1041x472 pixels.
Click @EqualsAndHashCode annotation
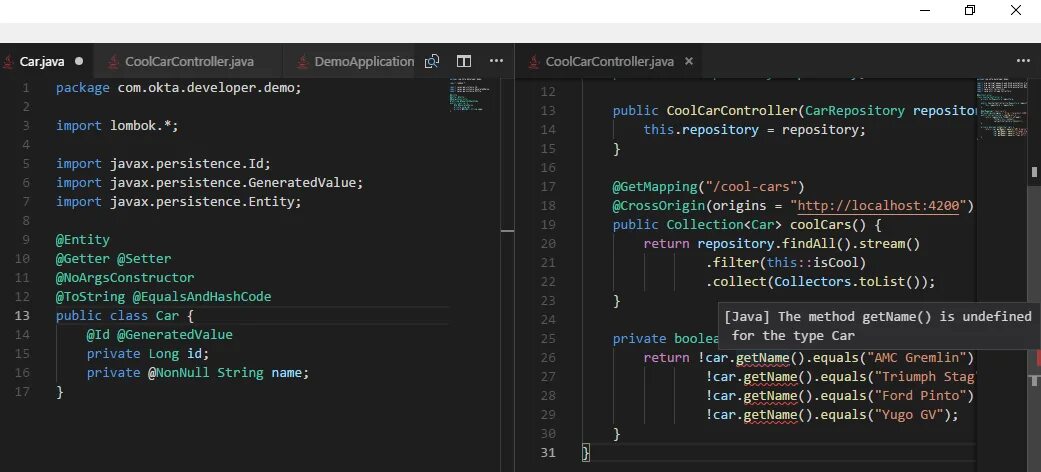point(202,297)
